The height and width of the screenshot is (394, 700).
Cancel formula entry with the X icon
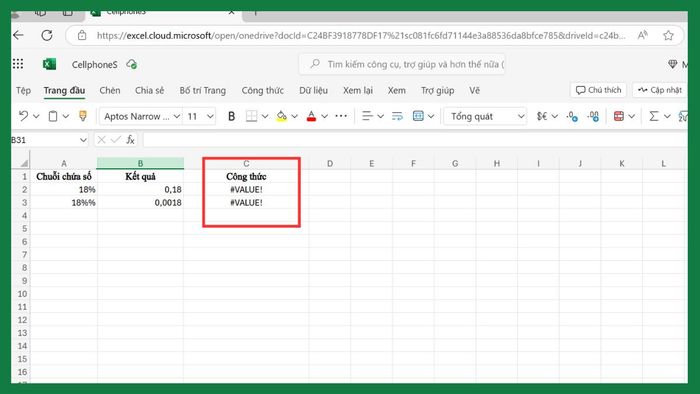(101, 140)
